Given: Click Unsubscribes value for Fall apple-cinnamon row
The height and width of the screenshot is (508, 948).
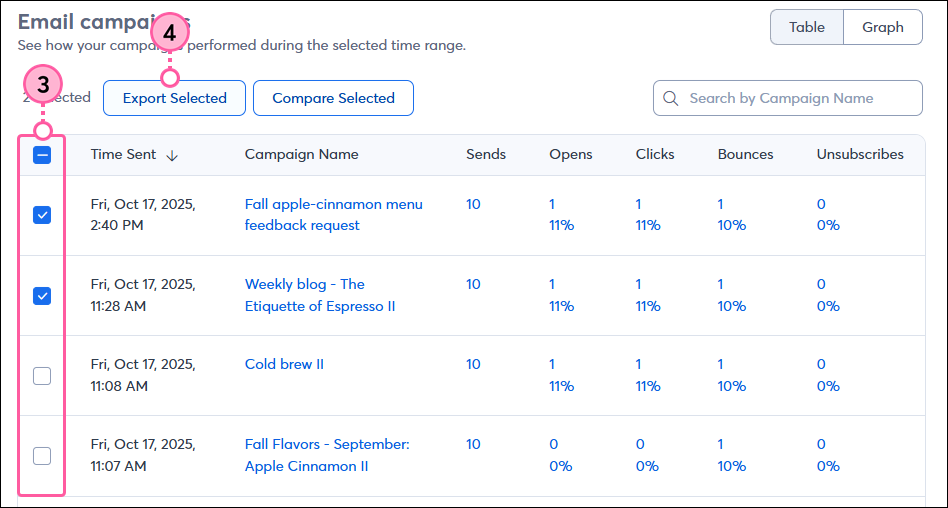Looking at the screenshot, I should coord(828,215).
